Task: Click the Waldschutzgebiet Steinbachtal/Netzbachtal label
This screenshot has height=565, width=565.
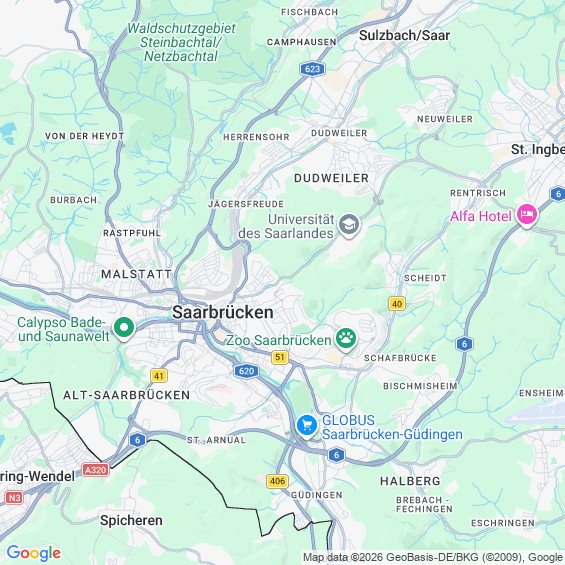Action: pyautogui.click(x=181, y=42)
